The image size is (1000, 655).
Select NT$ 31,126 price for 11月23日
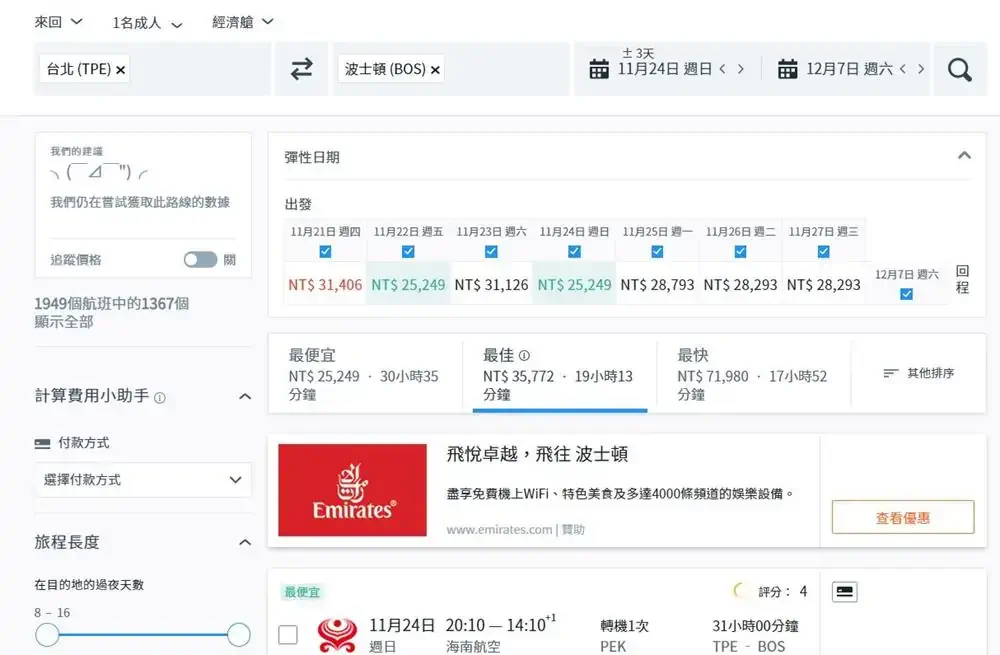point(491,284)
